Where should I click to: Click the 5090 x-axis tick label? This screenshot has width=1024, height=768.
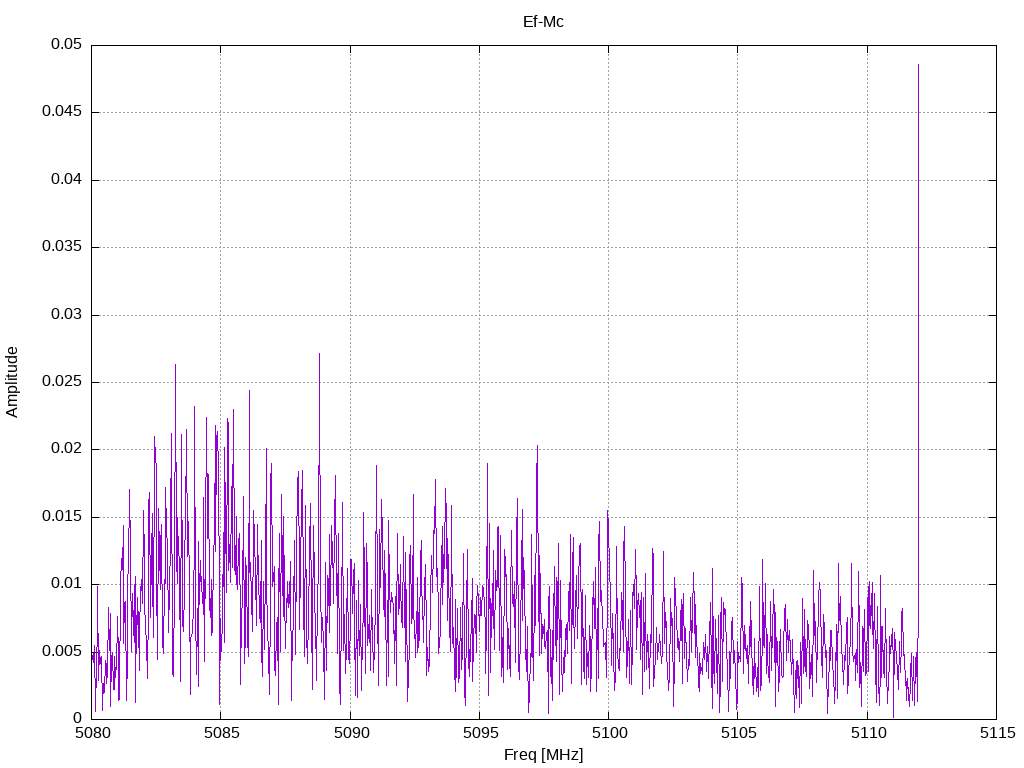tap(350, 733)
